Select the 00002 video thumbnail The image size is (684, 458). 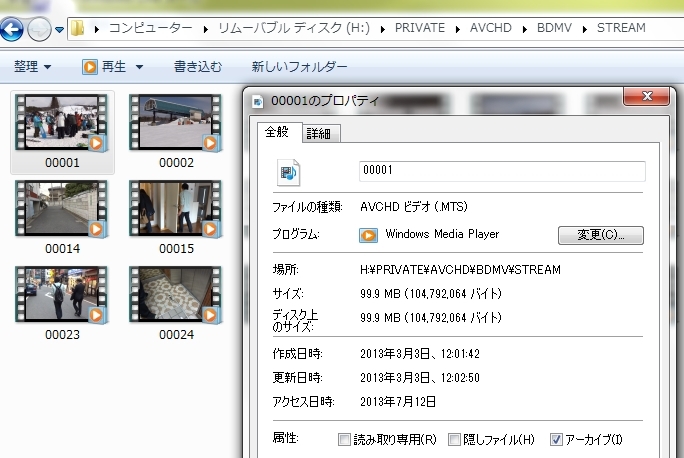176,123
